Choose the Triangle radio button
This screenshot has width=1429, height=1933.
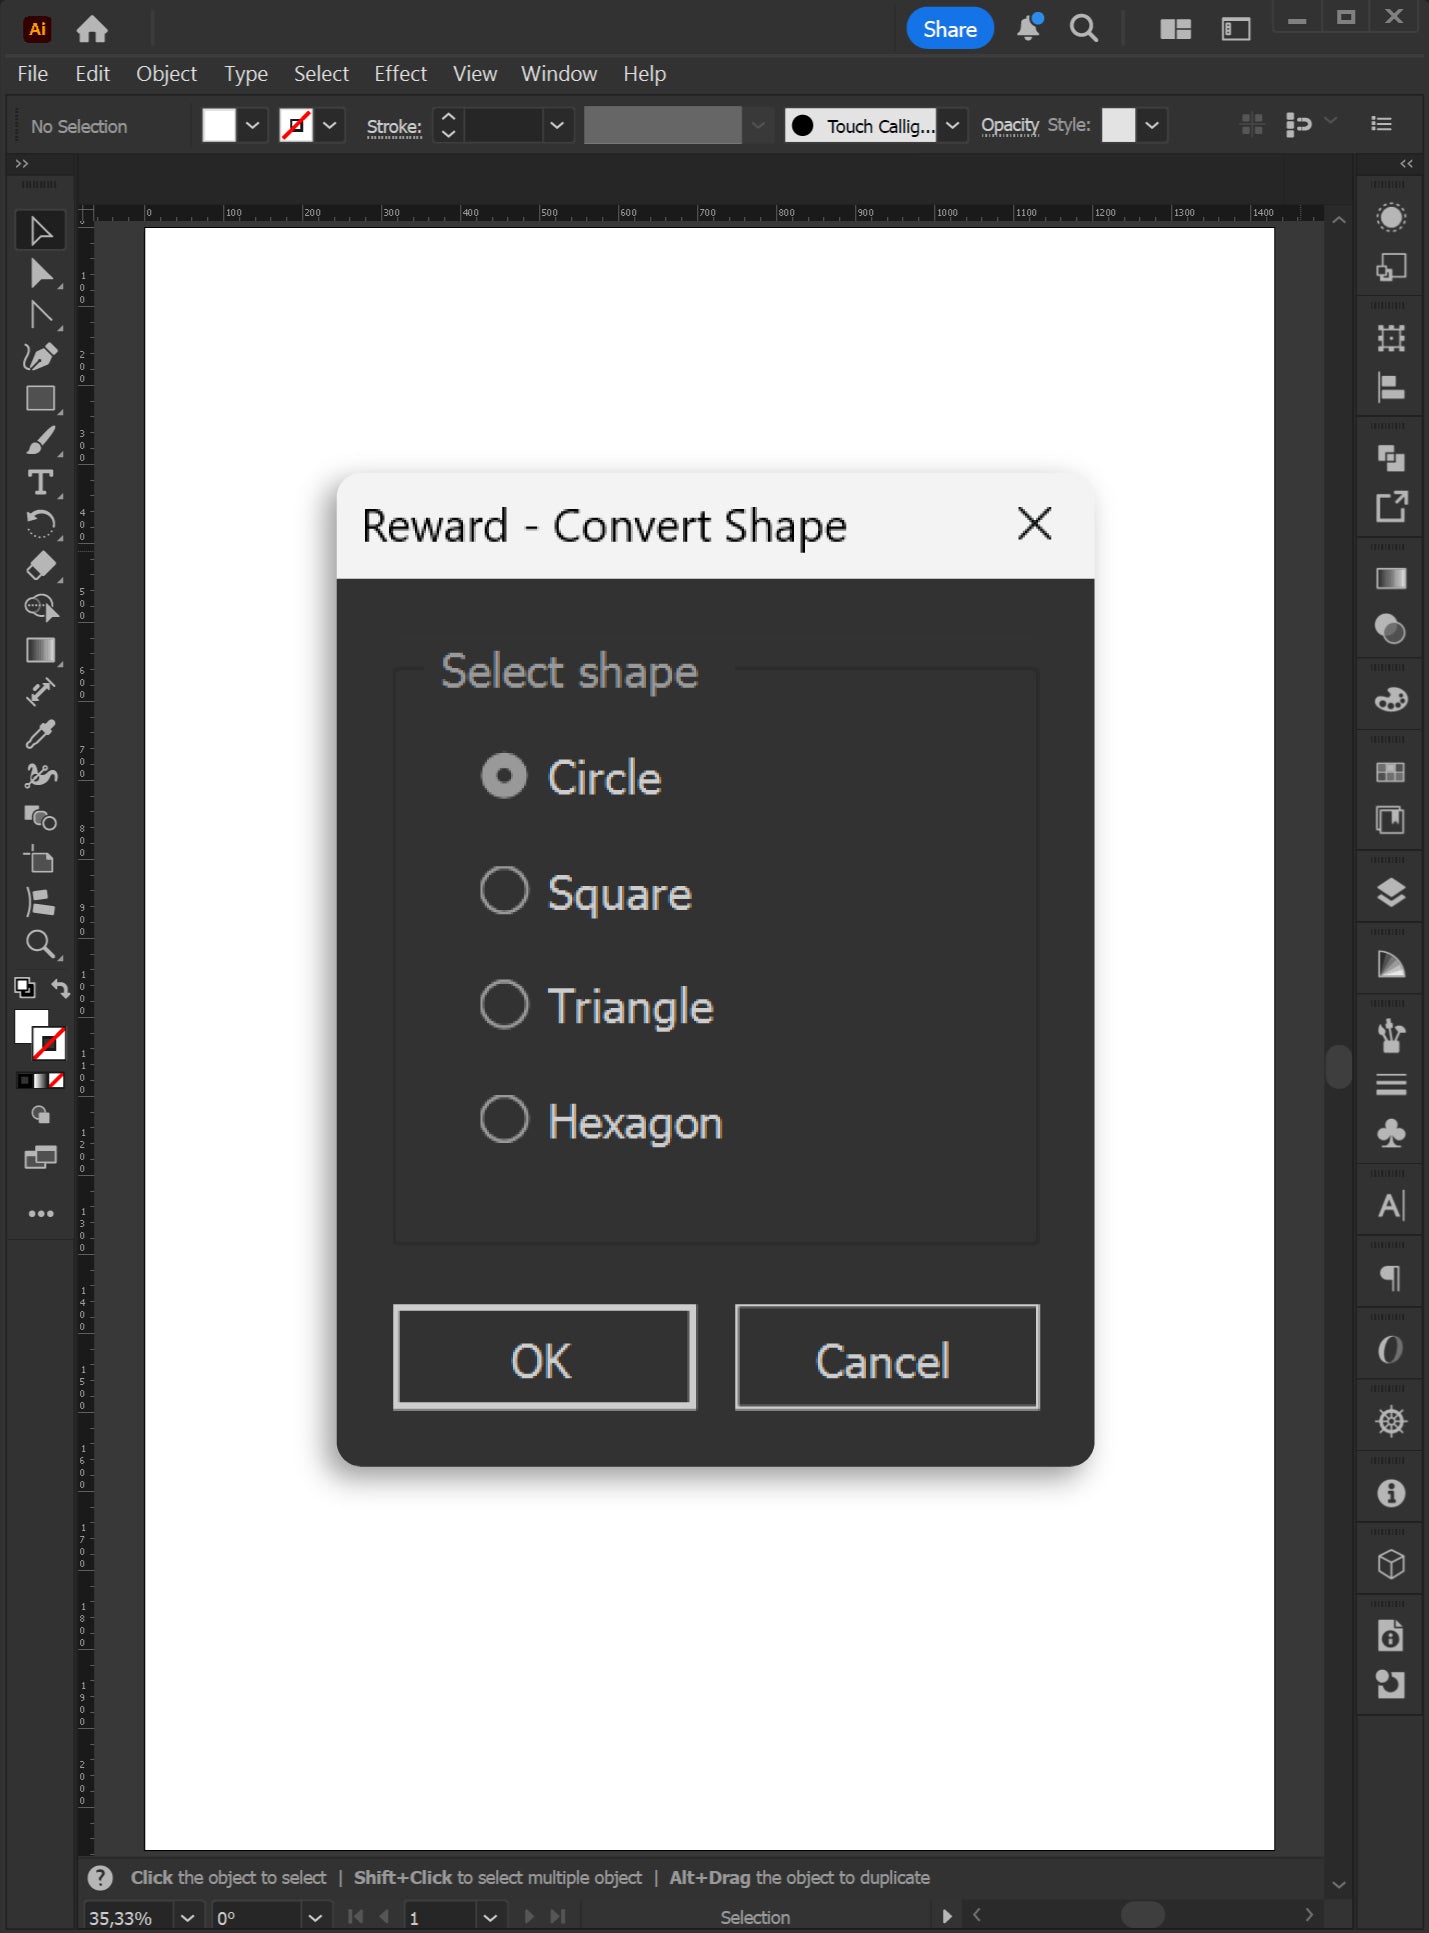504,1005
